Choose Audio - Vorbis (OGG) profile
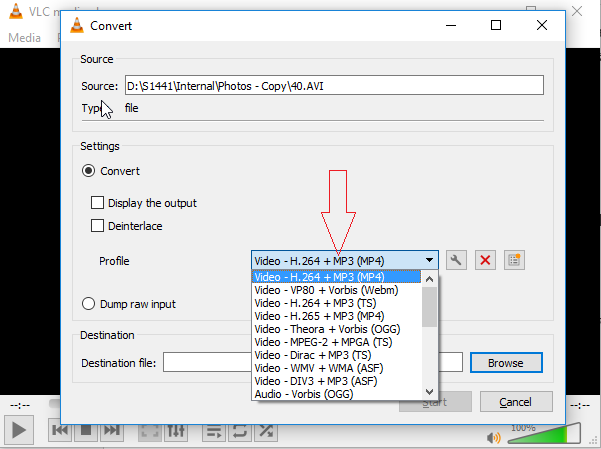This screenshot has height=449, width=601. point(336,394)
